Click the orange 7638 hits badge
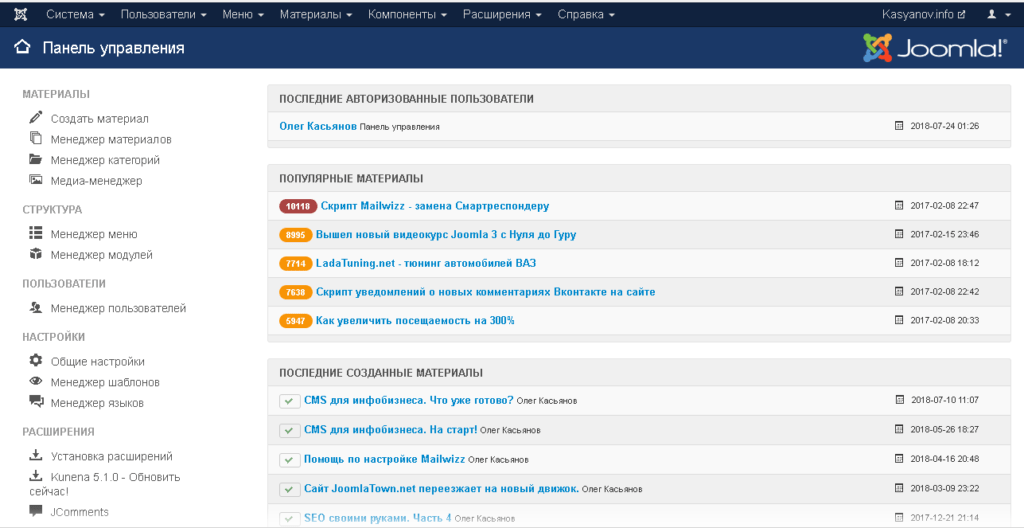This screenshot has height=528, width=1024. coord(296,292)
